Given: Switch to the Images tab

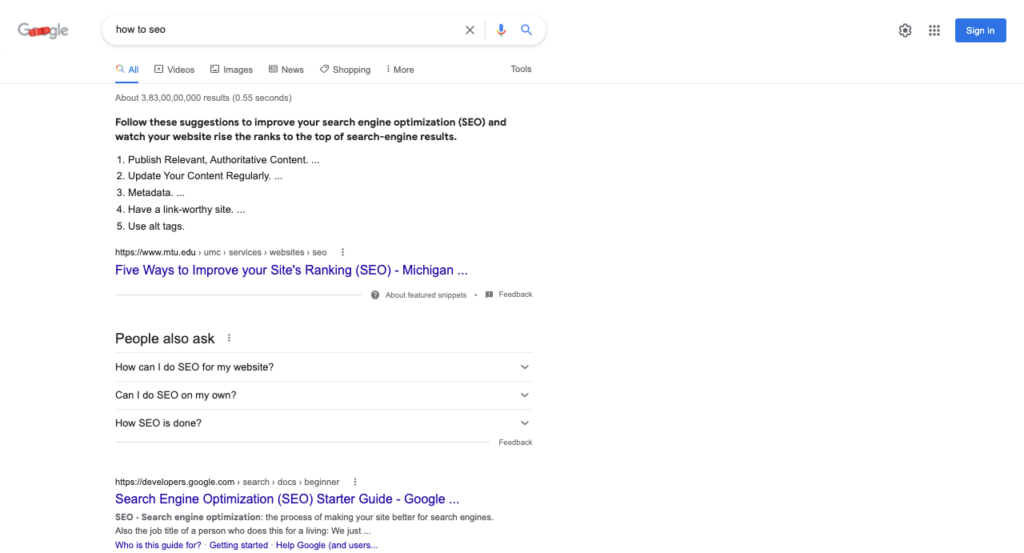Looking at the screenshot, I should pos(231,70).
